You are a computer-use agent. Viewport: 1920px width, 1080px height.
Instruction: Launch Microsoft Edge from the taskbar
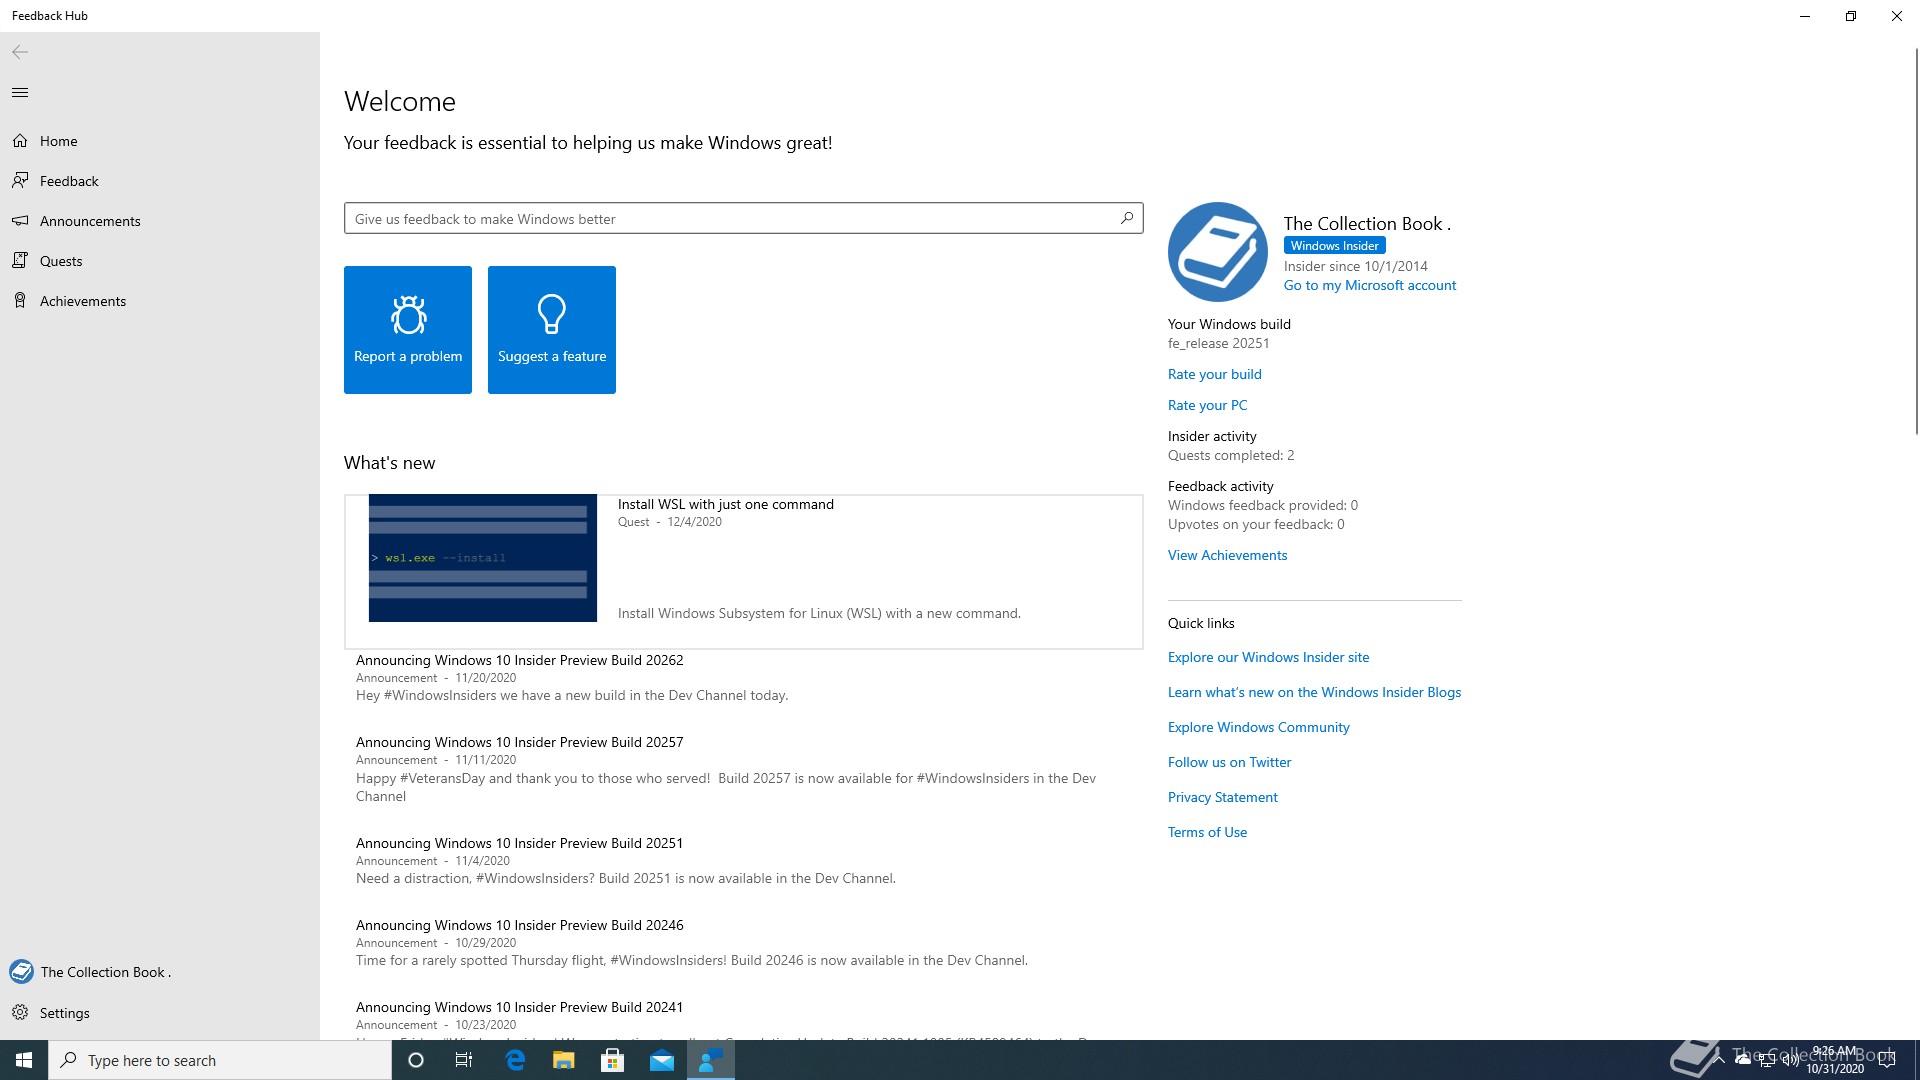point(516,1060)
